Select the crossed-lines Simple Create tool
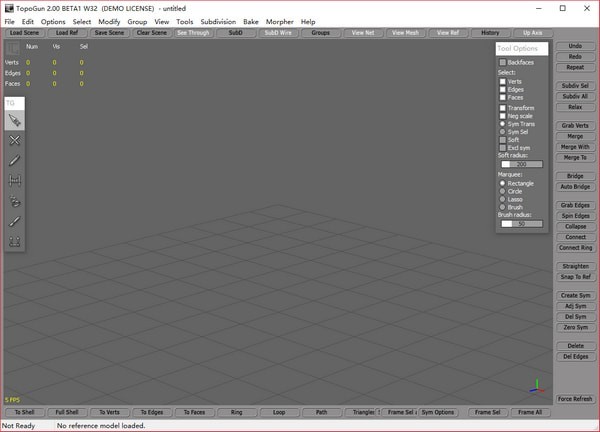Screen dimensions: 600x432 click(15, 141)
